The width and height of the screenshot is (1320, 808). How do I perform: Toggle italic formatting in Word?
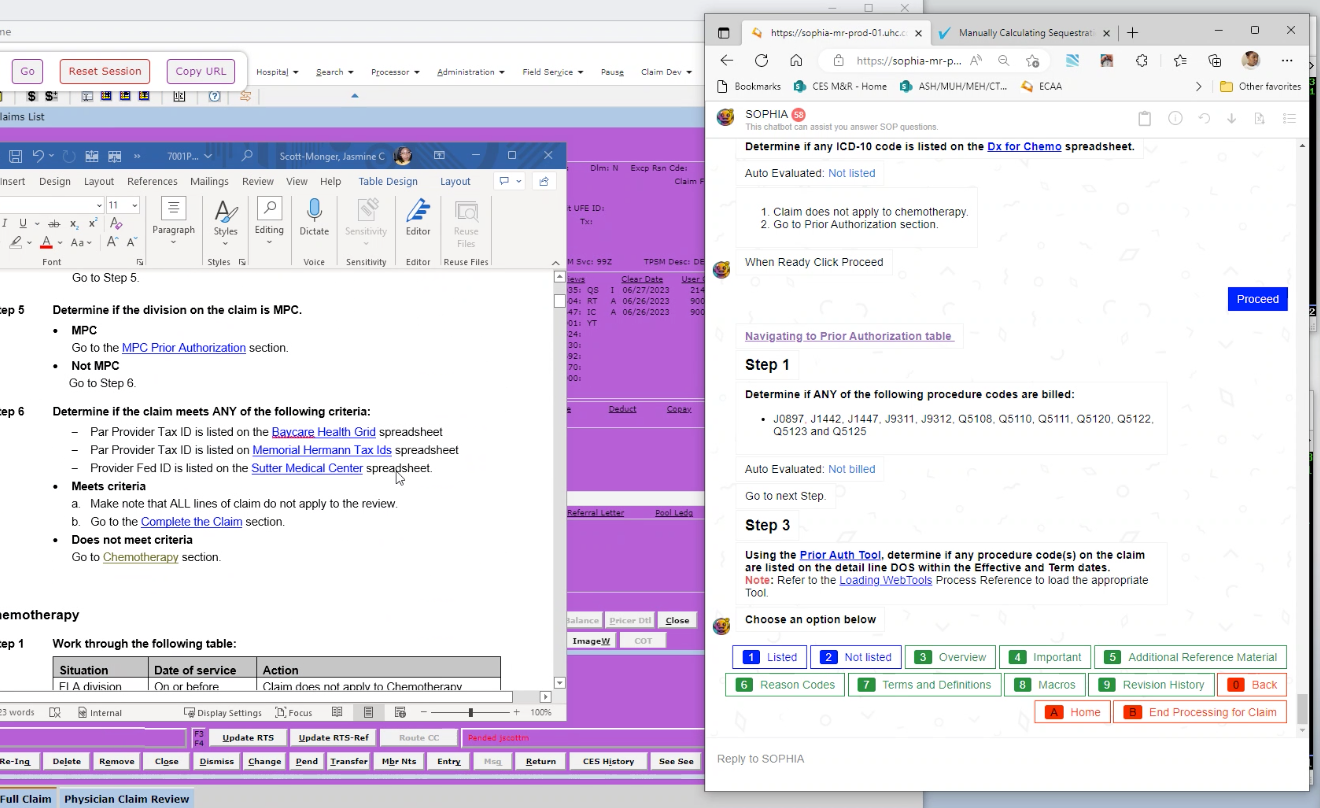5,224
